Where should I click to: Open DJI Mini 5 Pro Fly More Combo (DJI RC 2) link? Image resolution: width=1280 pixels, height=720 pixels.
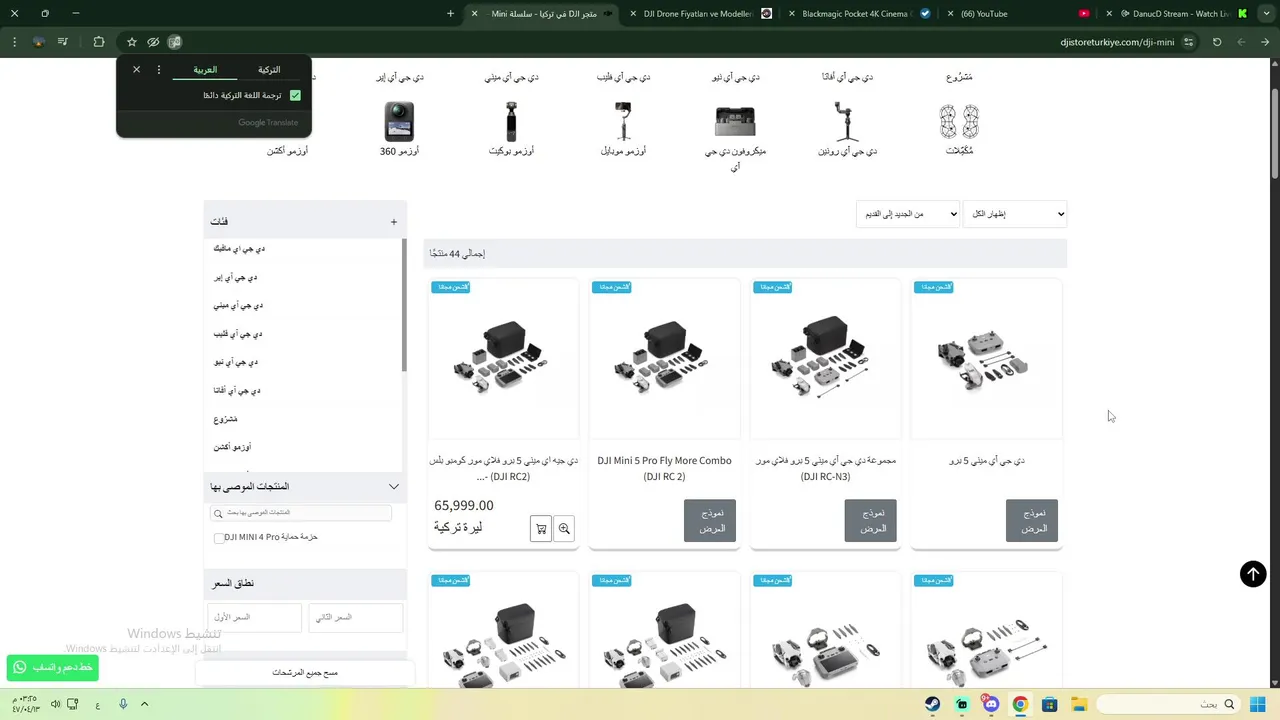point(664,468)
